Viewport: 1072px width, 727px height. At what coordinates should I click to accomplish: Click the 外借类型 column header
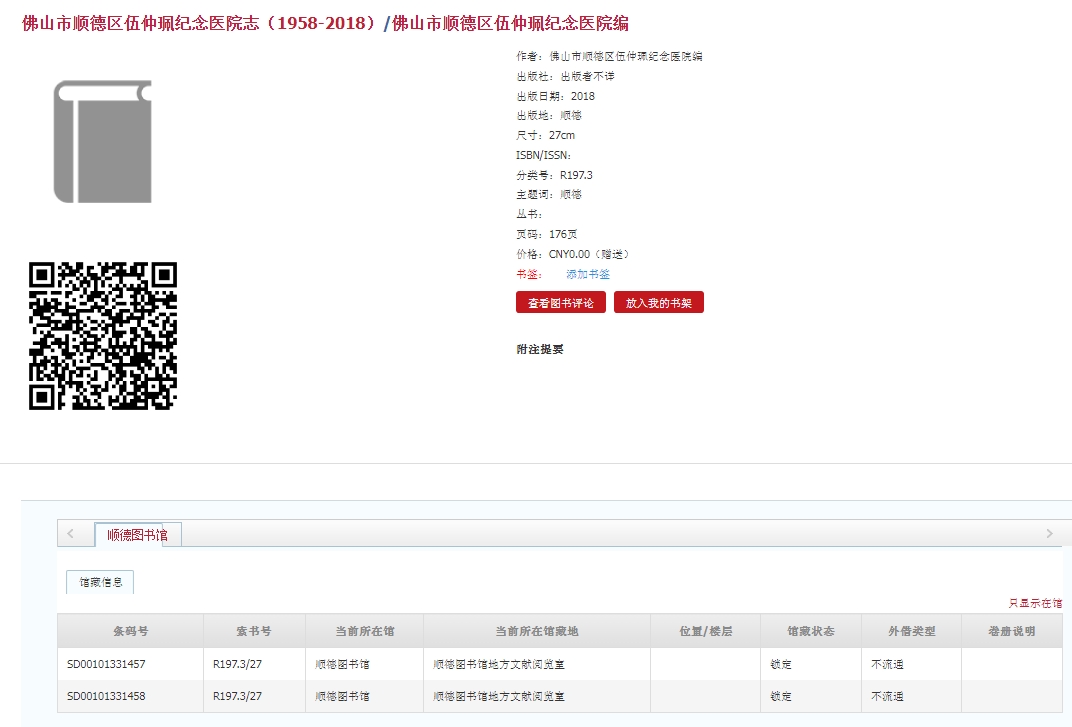(911, 631)
